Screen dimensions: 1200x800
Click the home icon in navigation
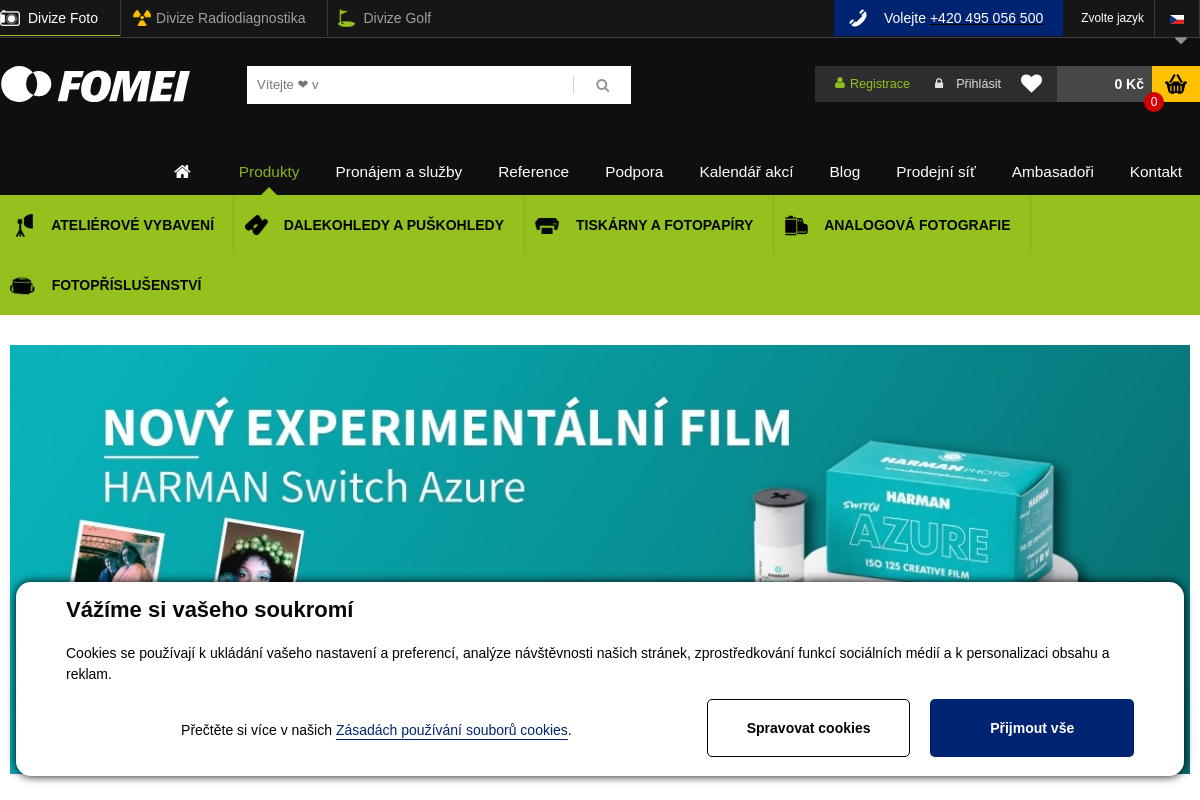click(182, 171)
